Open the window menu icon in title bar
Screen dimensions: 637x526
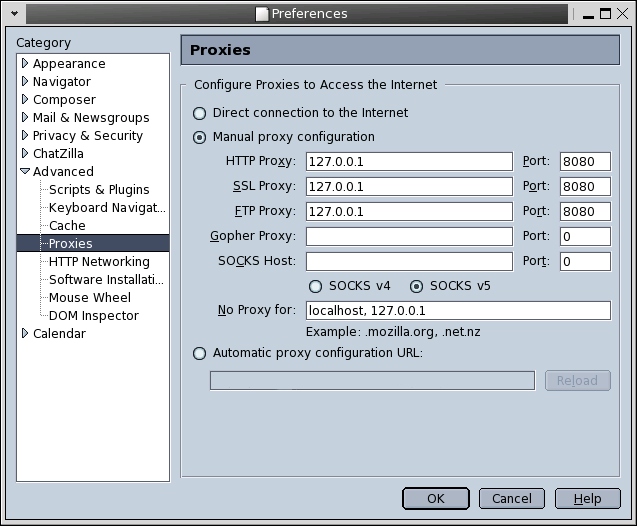coord(13,14)
